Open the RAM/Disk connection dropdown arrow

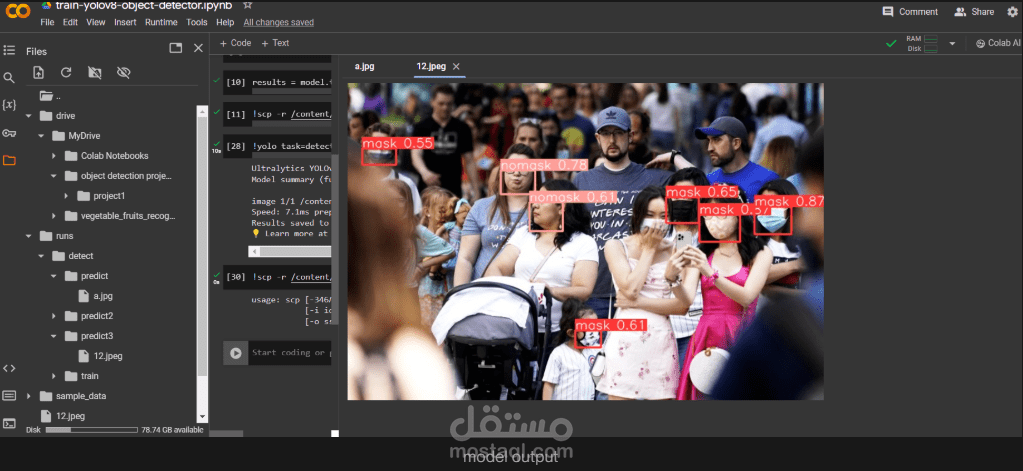pos(952,44)
